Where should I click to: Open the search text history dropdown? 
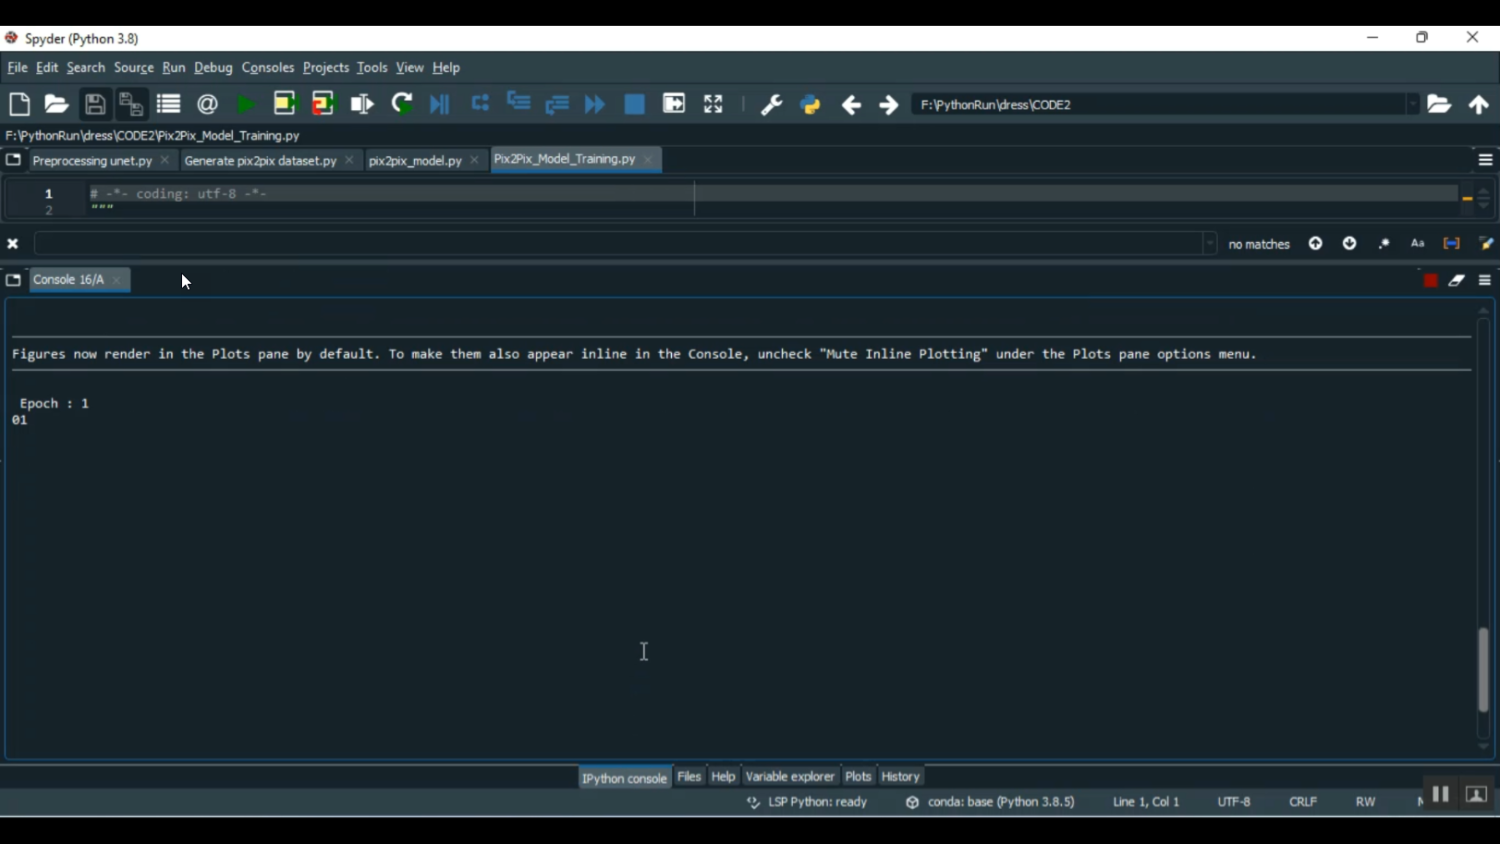coord(1210,244)
